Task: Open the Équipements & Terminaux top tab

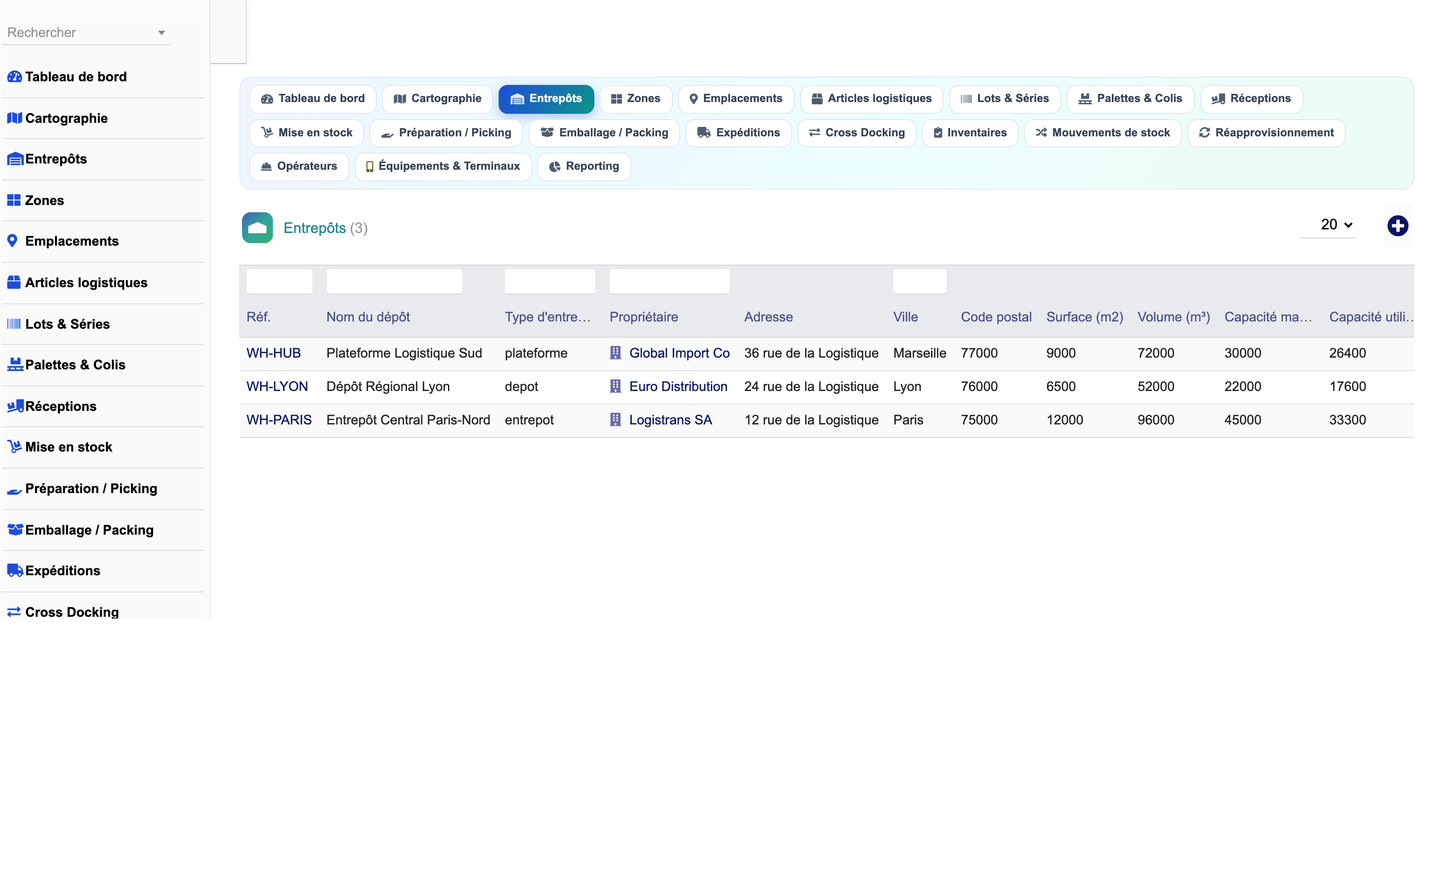Action: (443, 167)
